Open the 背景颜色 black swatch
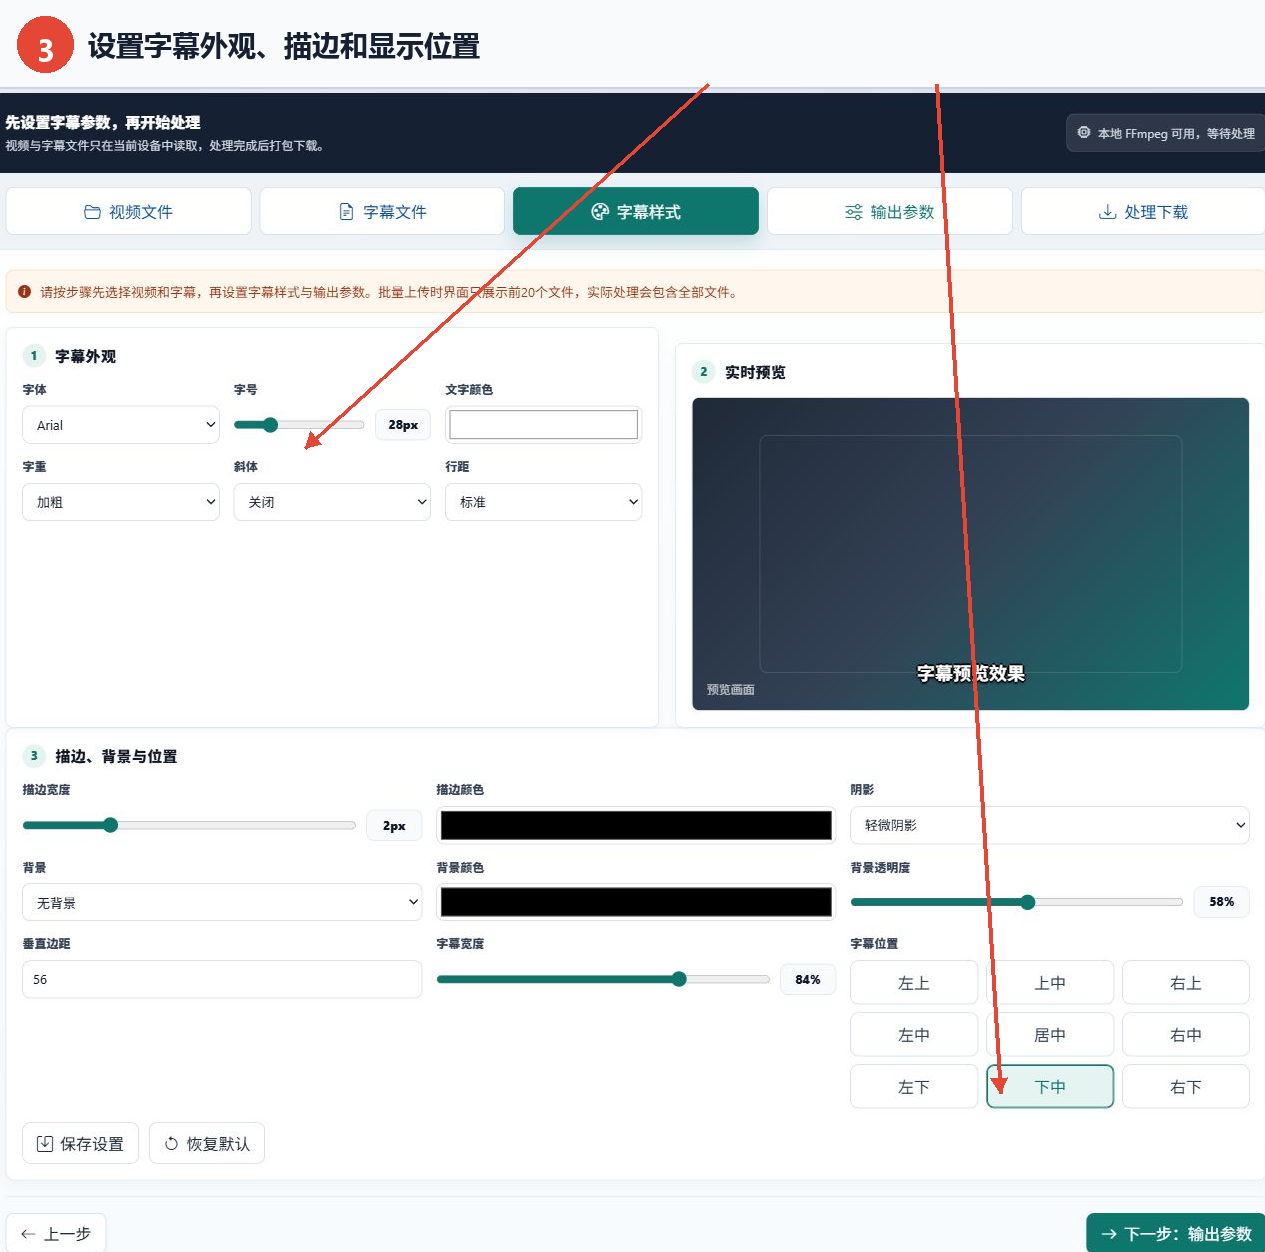The height and width of the screenshot is (1252, 1265). point(636,902)
